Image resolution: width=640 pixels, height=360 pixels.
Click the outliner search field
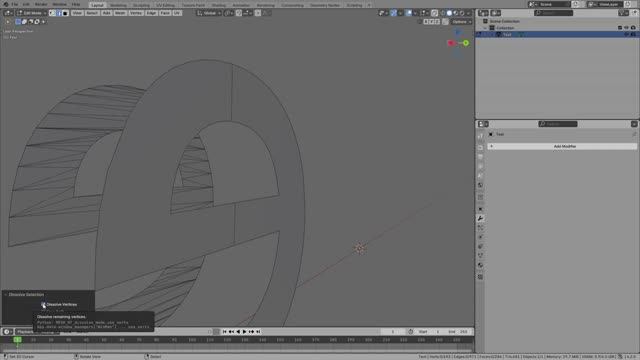pos(553,13)
